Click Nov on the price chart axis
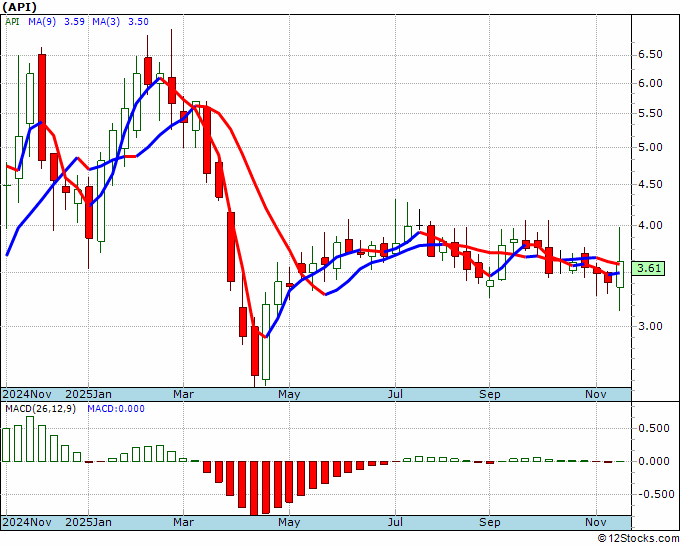680x546 pixels. 595,394
